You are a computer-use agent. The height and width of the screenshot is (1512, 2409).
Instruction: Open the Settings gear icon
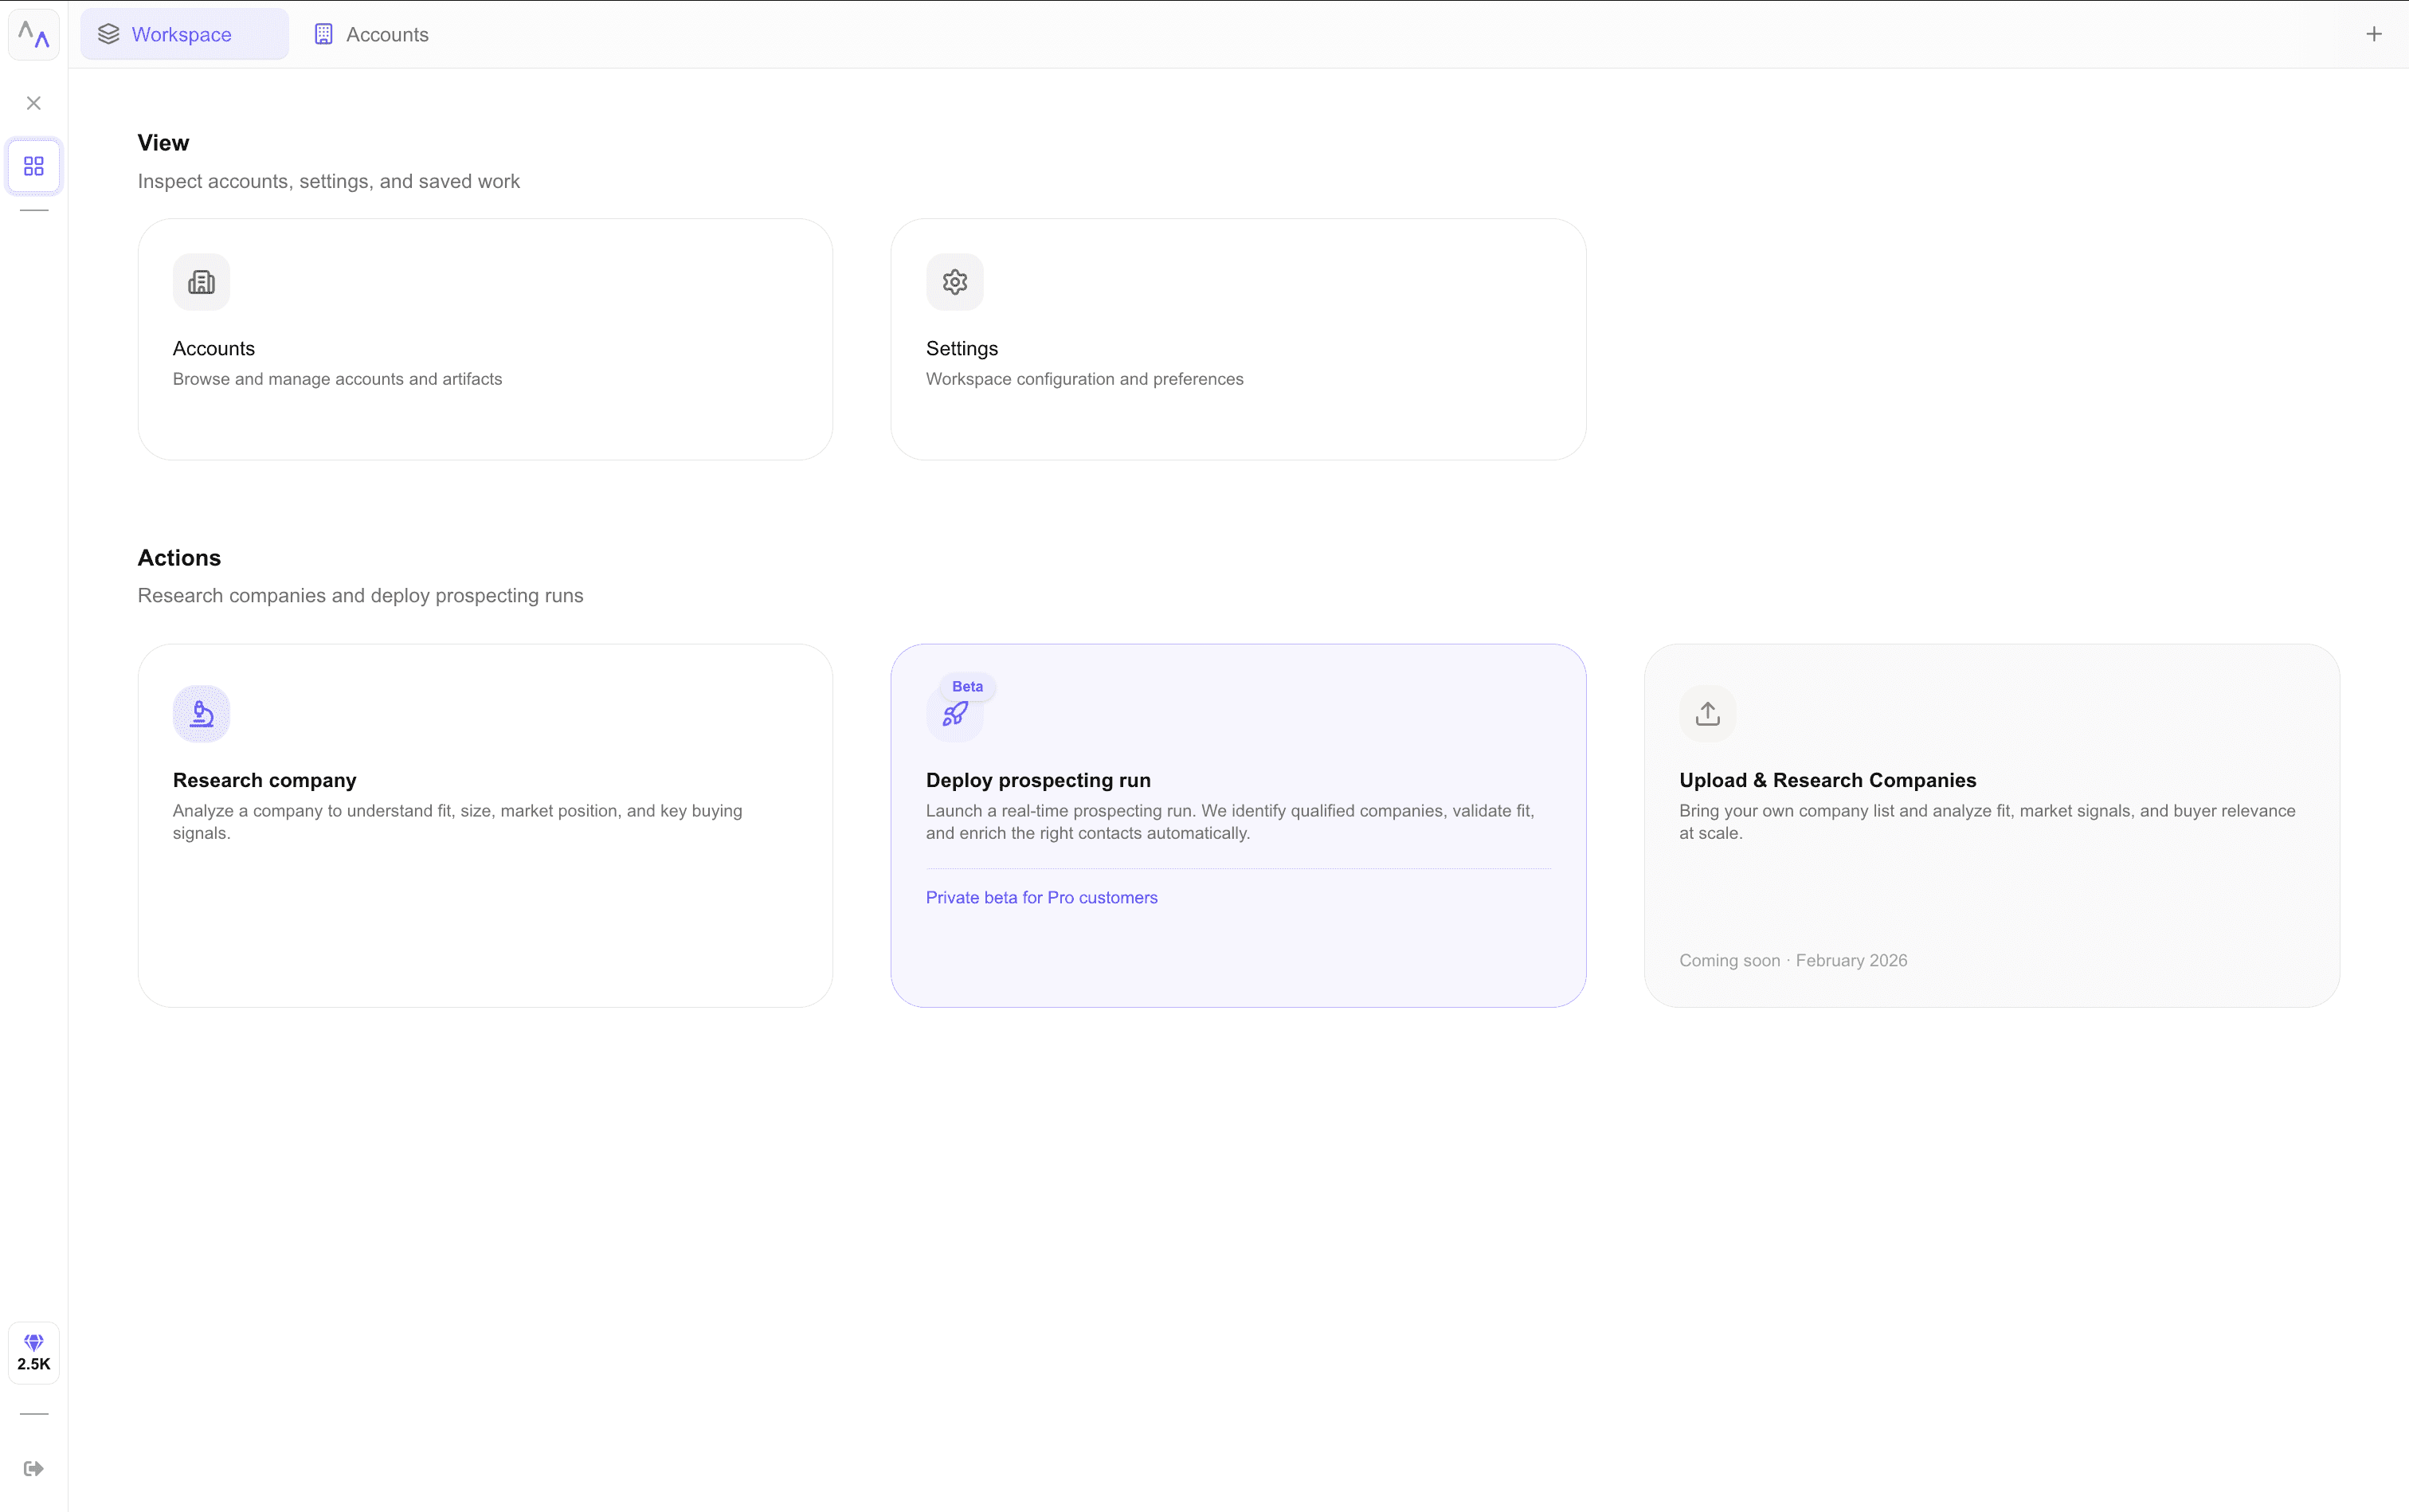click(x=953, y=282)
